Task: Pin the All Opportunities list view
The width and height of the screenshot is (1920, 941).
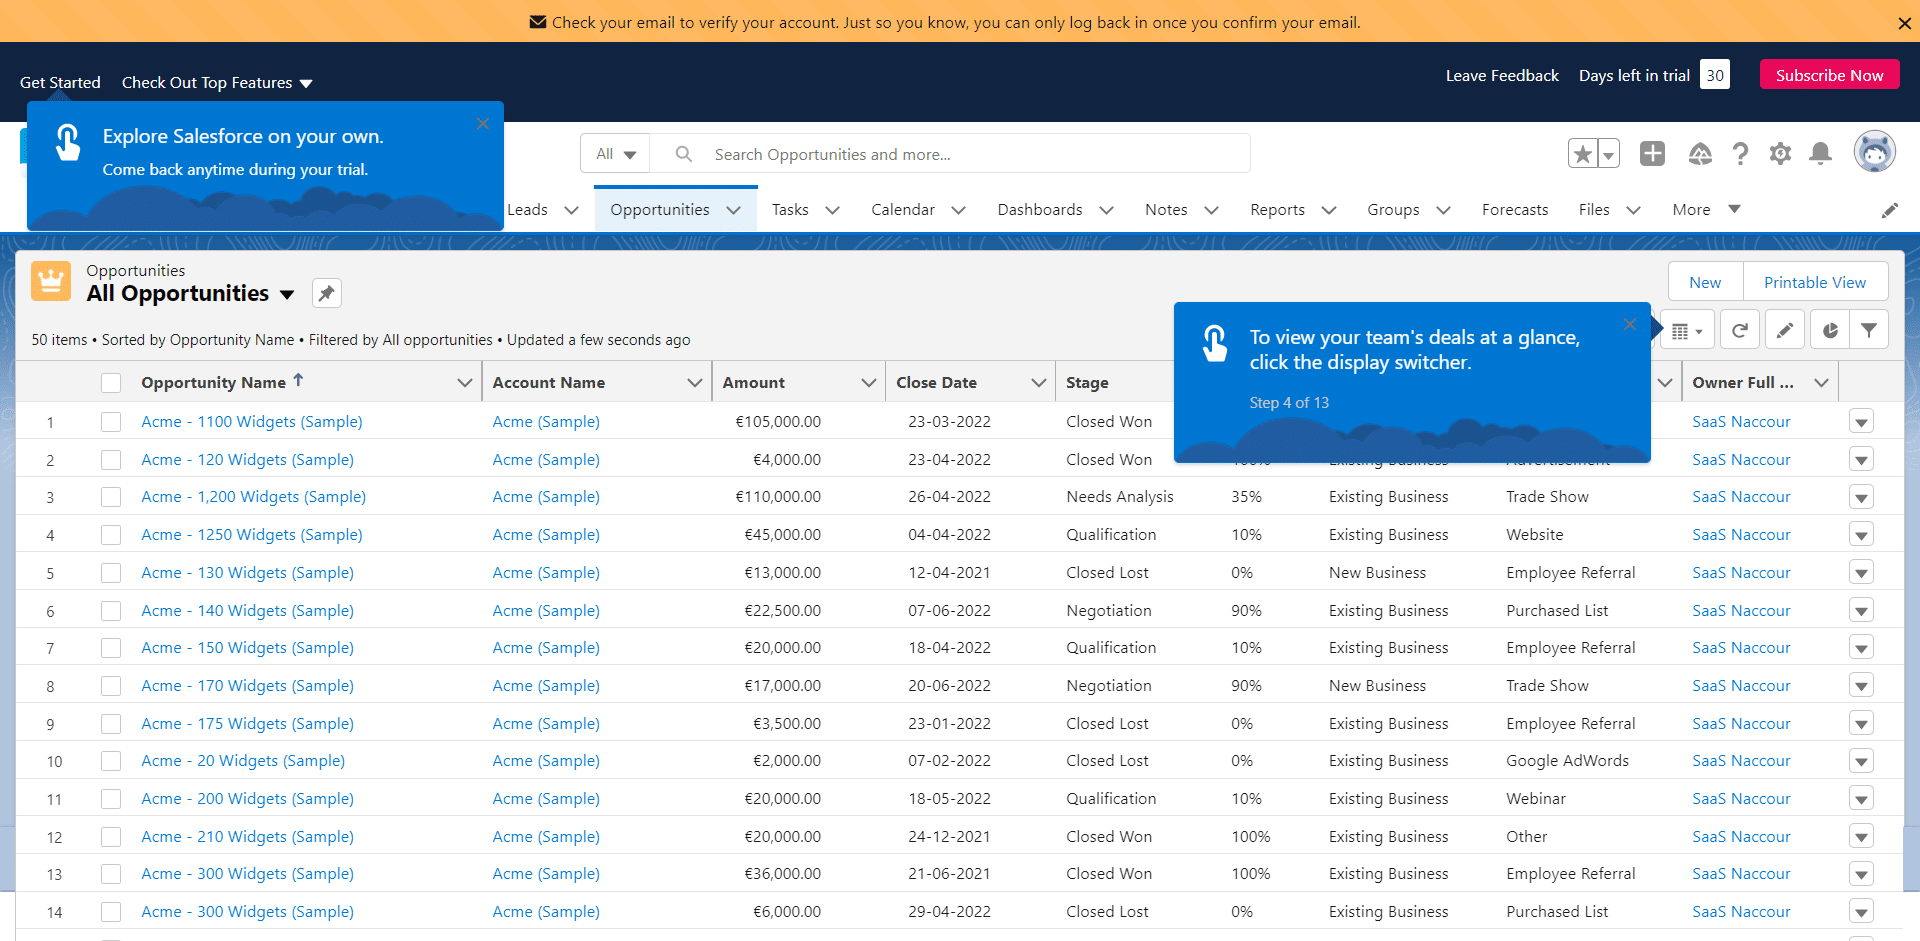Action: (x=327, y=293)
